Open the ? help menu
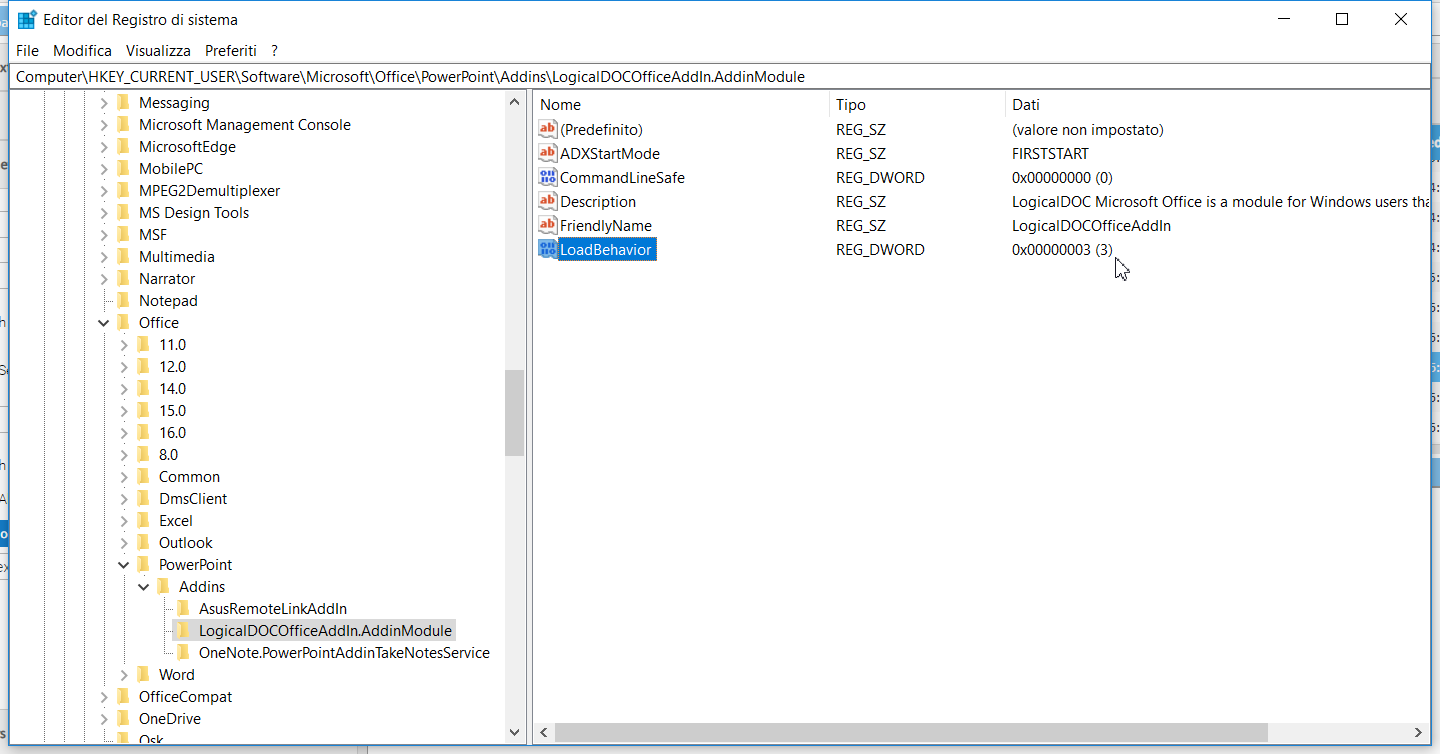Screen dimensions: 1440x754 274,50
